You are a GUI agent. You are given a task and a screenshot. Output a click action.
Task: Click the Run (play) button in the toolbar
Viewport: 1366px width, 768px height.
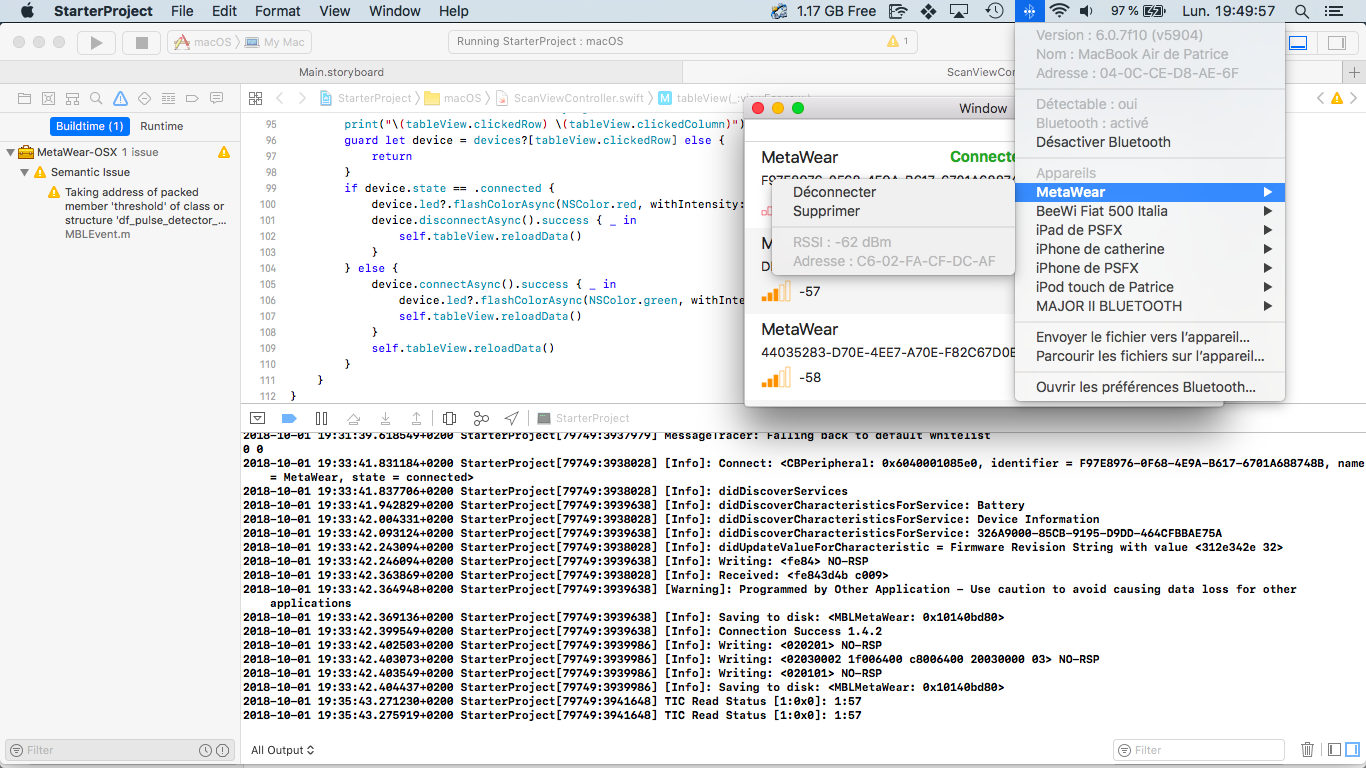[96, 43]
